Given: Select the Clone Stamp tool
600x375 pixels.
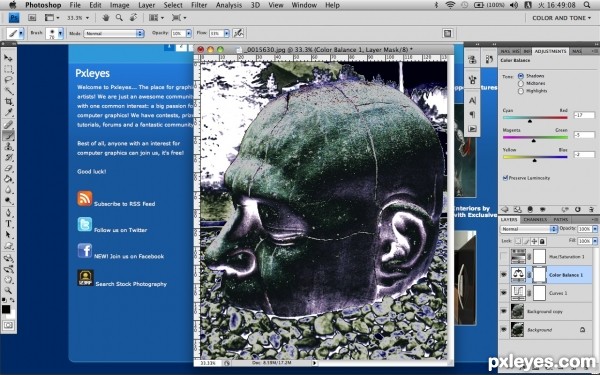Looking at the screenshot, I should (x=8, y=146).
